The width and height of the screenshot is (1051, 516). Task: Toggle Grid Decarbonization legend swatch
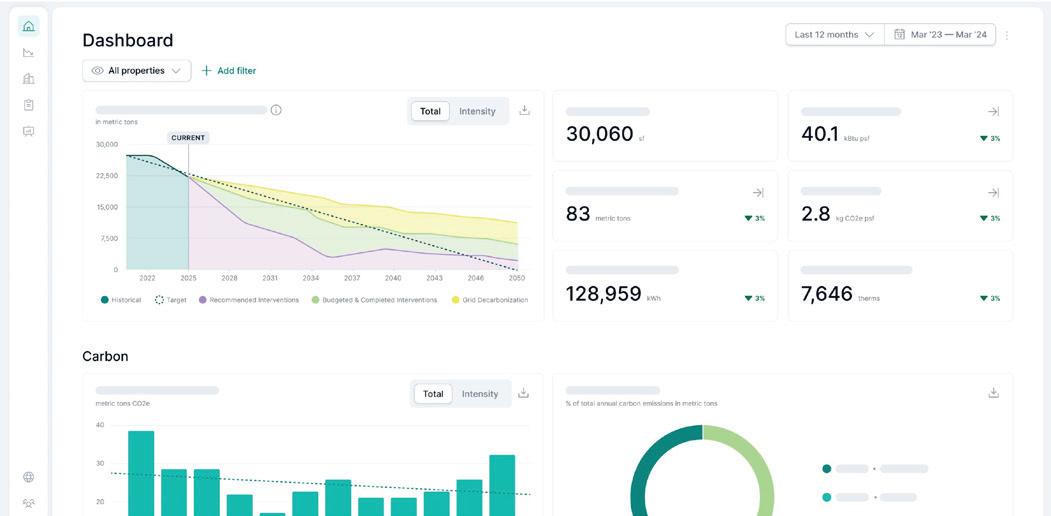[x=456, y=300]
